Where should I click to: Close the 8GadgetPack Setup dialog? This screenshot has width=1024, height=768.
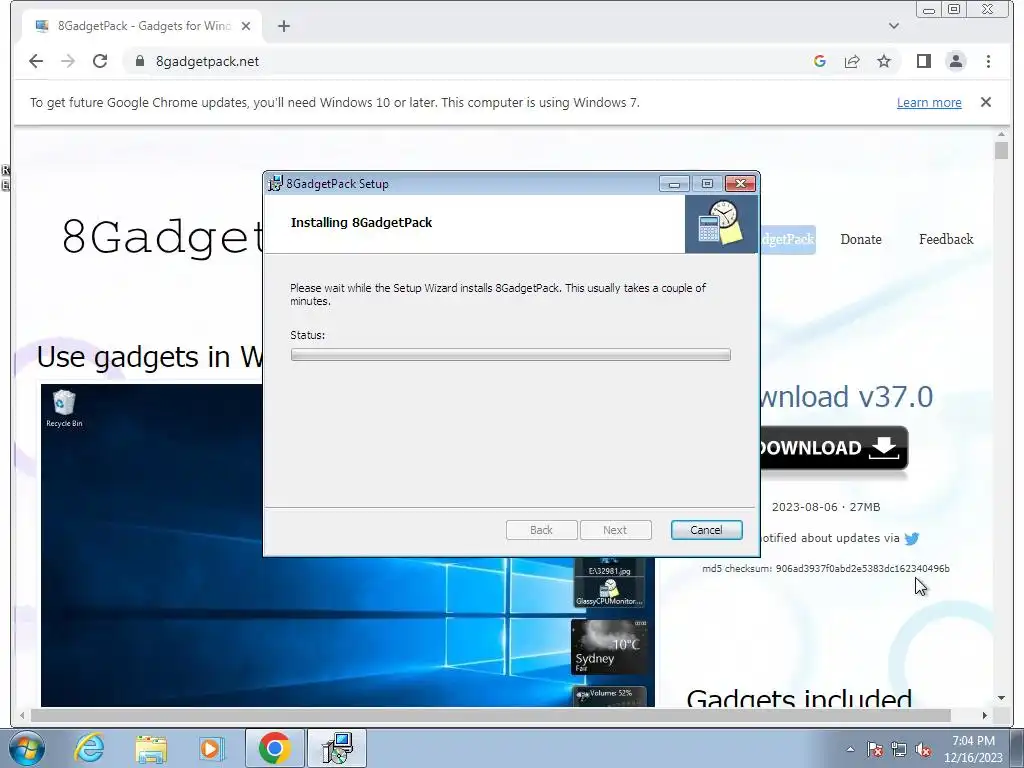741,184
